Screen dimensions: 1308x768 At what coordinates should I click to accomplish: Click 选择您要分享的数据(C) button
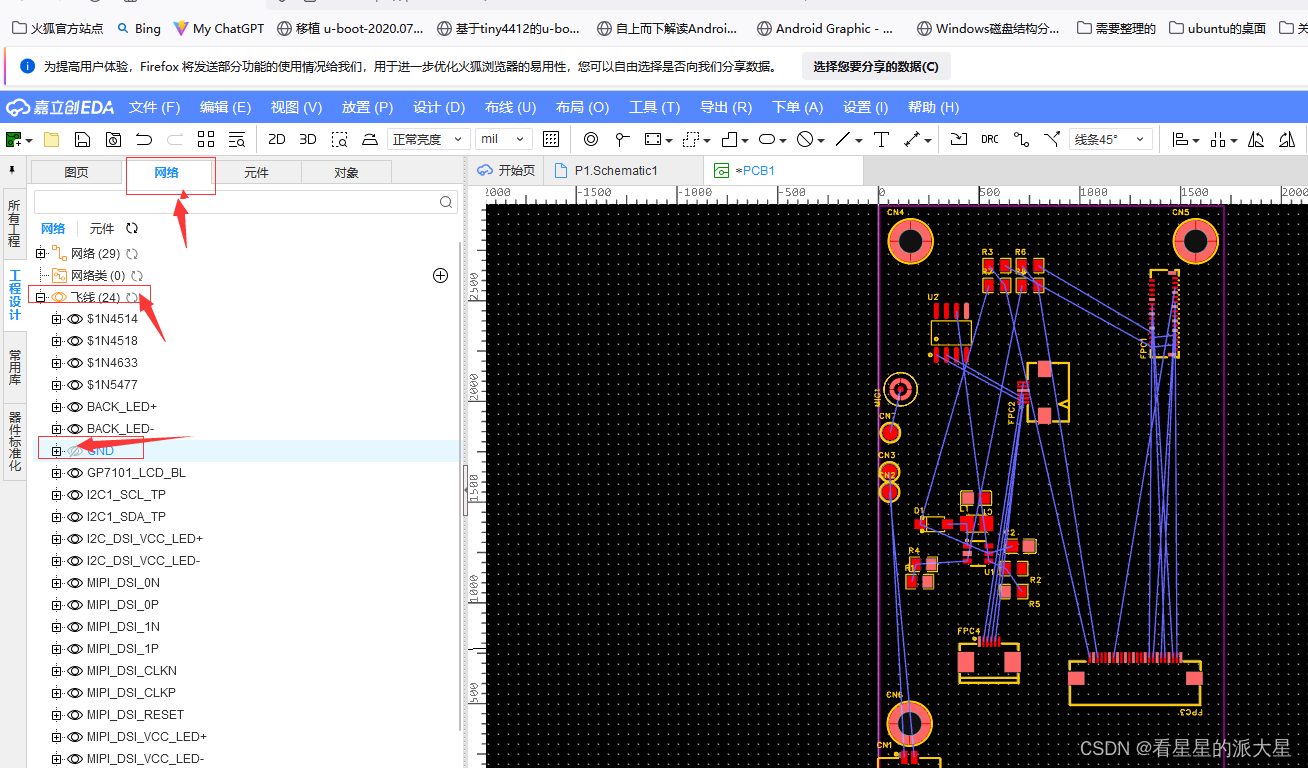876,67
